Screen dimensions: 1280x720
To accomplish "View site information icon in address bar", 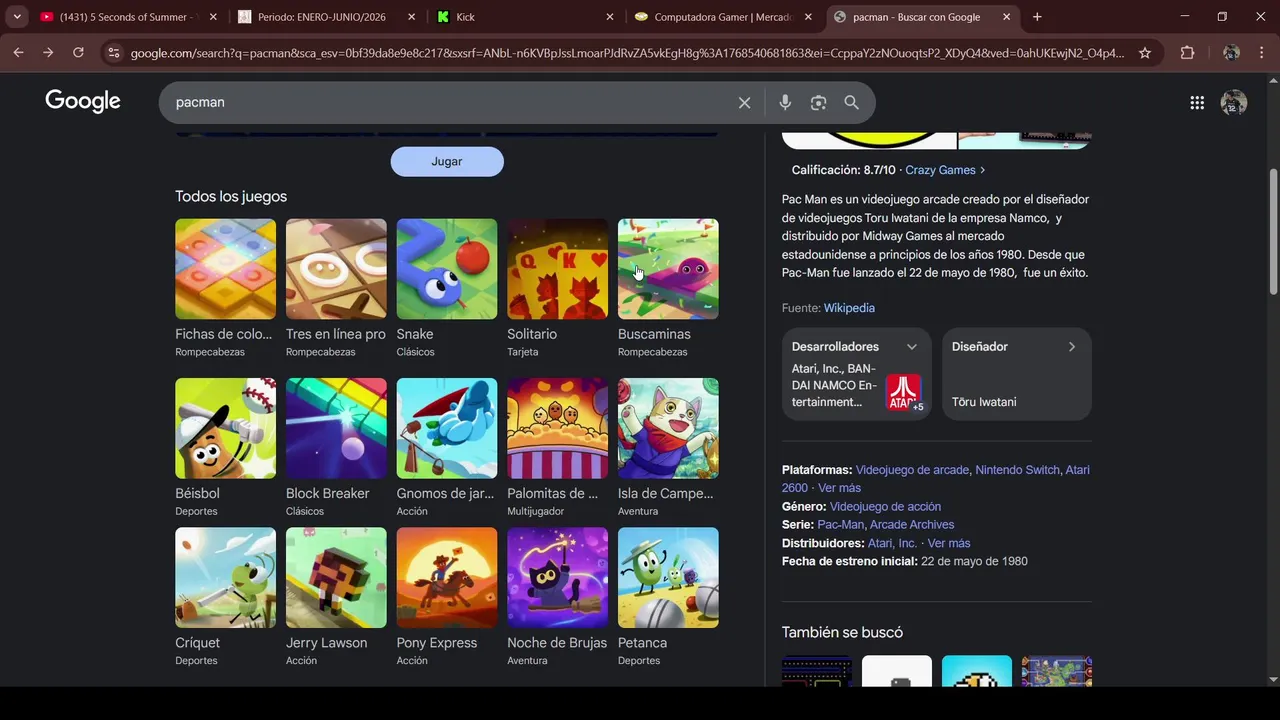I will pyautogui.click(x=114, y=53).
